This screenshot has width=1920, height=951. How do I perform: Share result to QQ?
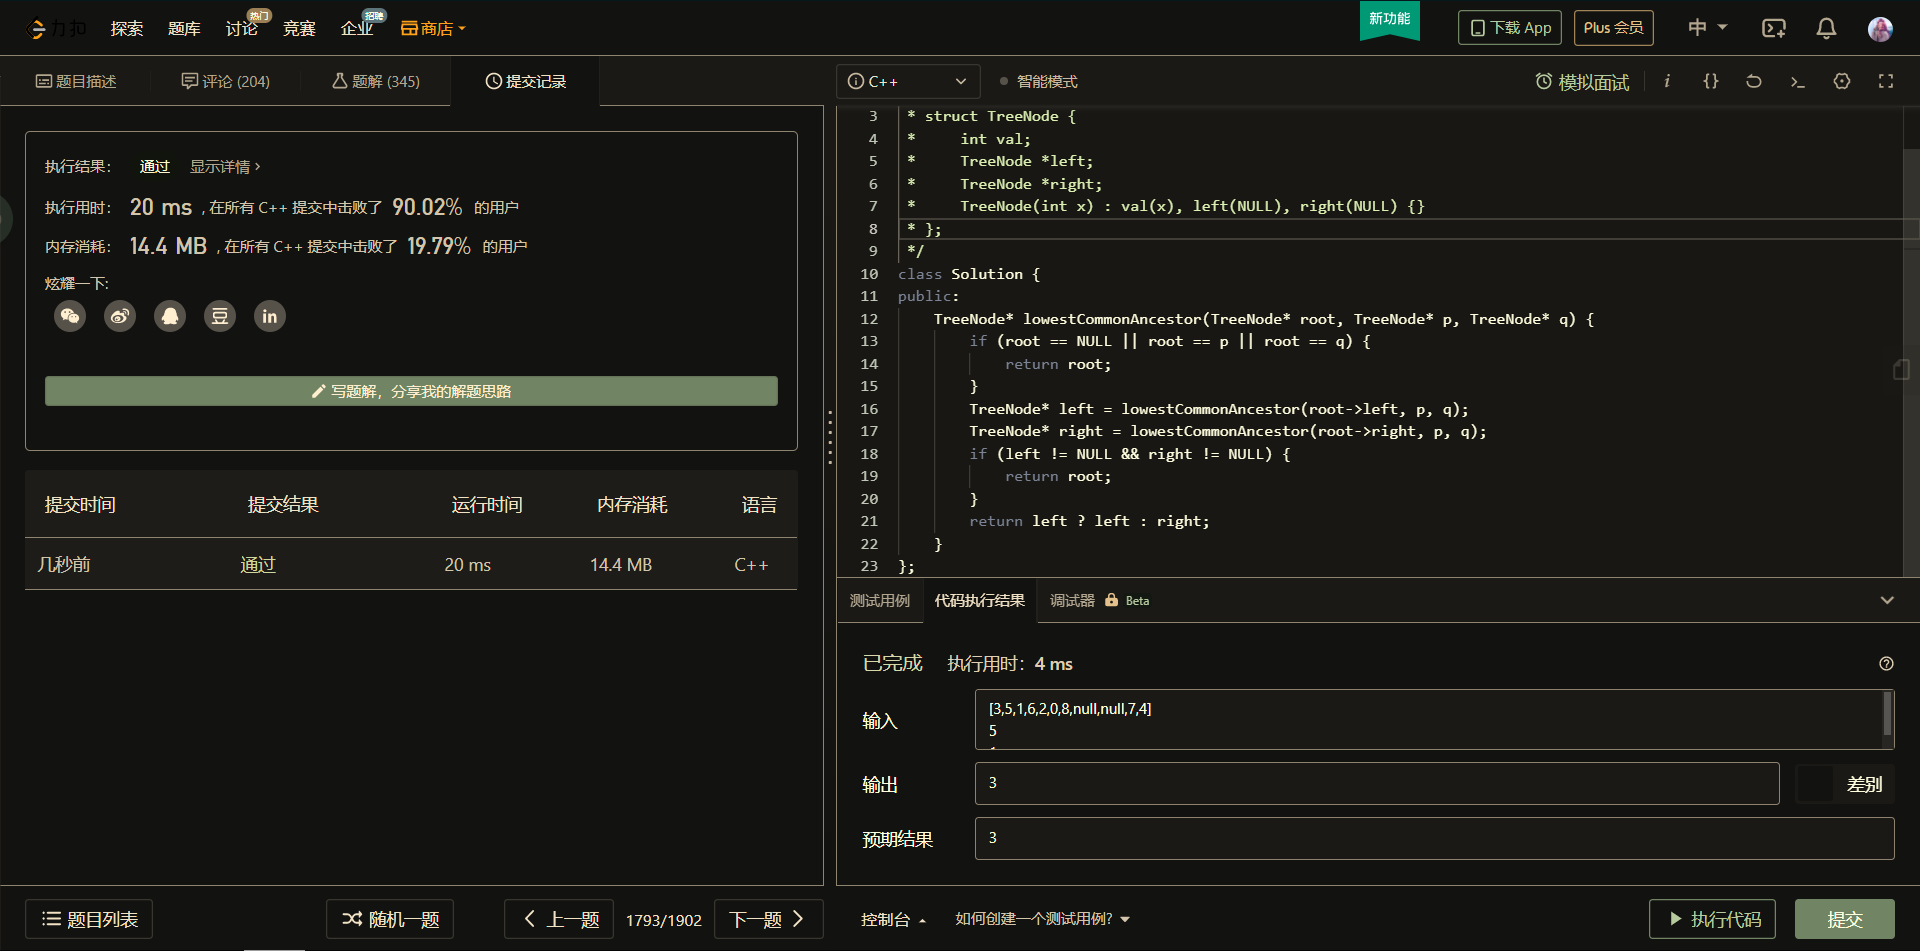(x=170, y=316)
